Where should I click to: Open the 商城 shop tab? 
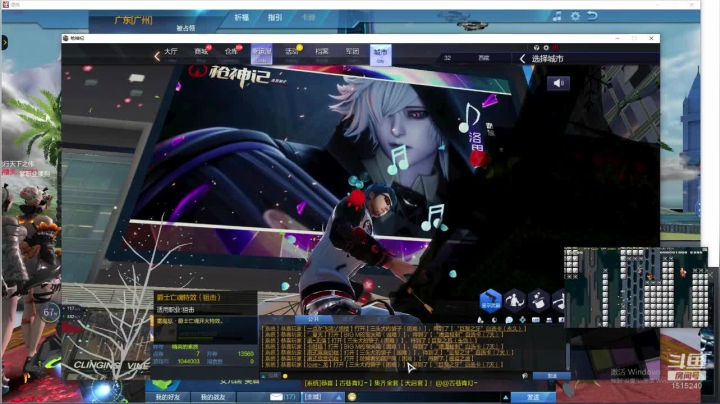201,53
